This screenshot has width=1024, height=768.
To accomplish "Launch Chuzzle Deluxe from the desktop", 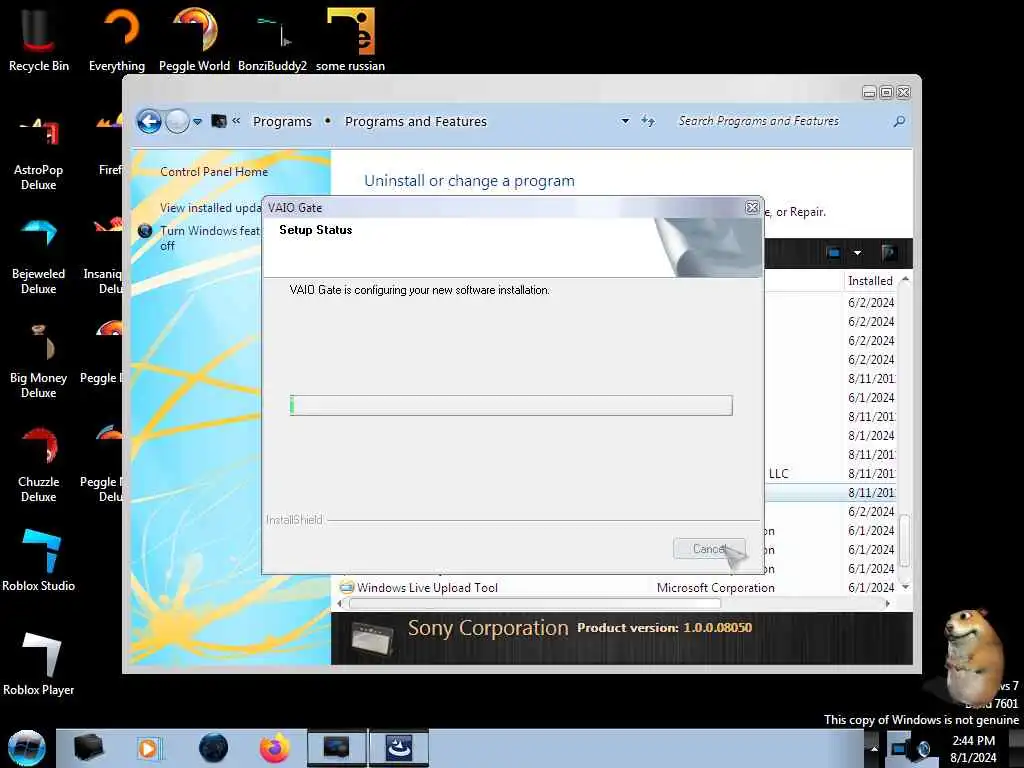I will (39, 465).
